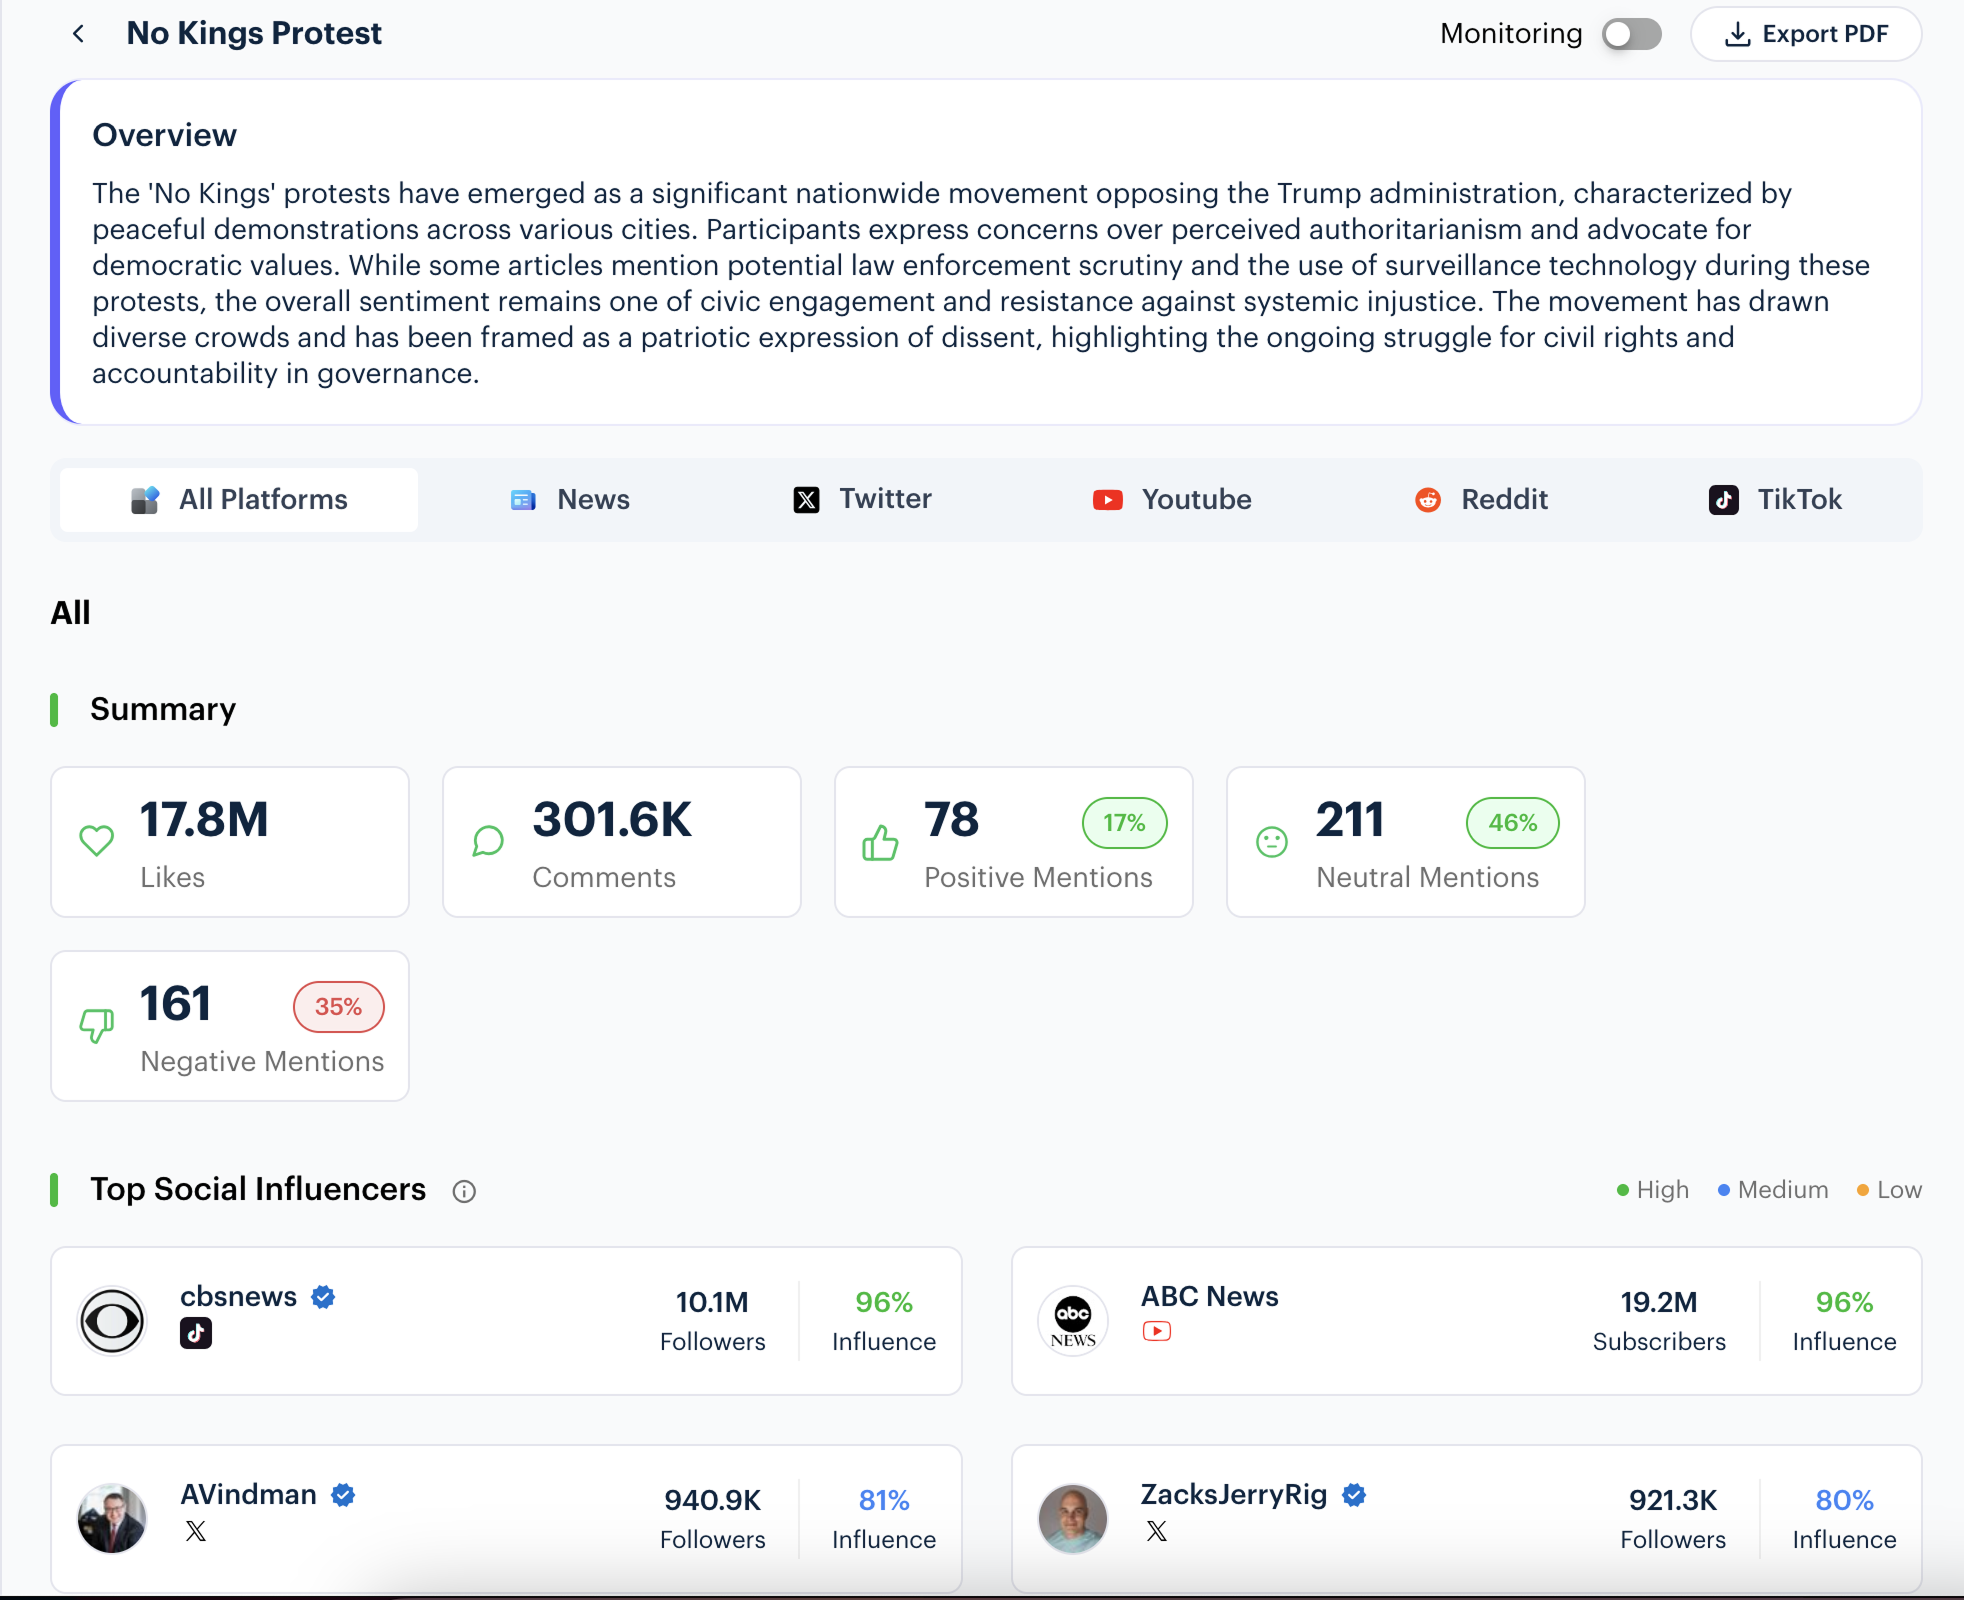The image size is (1964, 1600).
Task: Click the back arrow beside No Kings Protest
Action: (78, 34)
